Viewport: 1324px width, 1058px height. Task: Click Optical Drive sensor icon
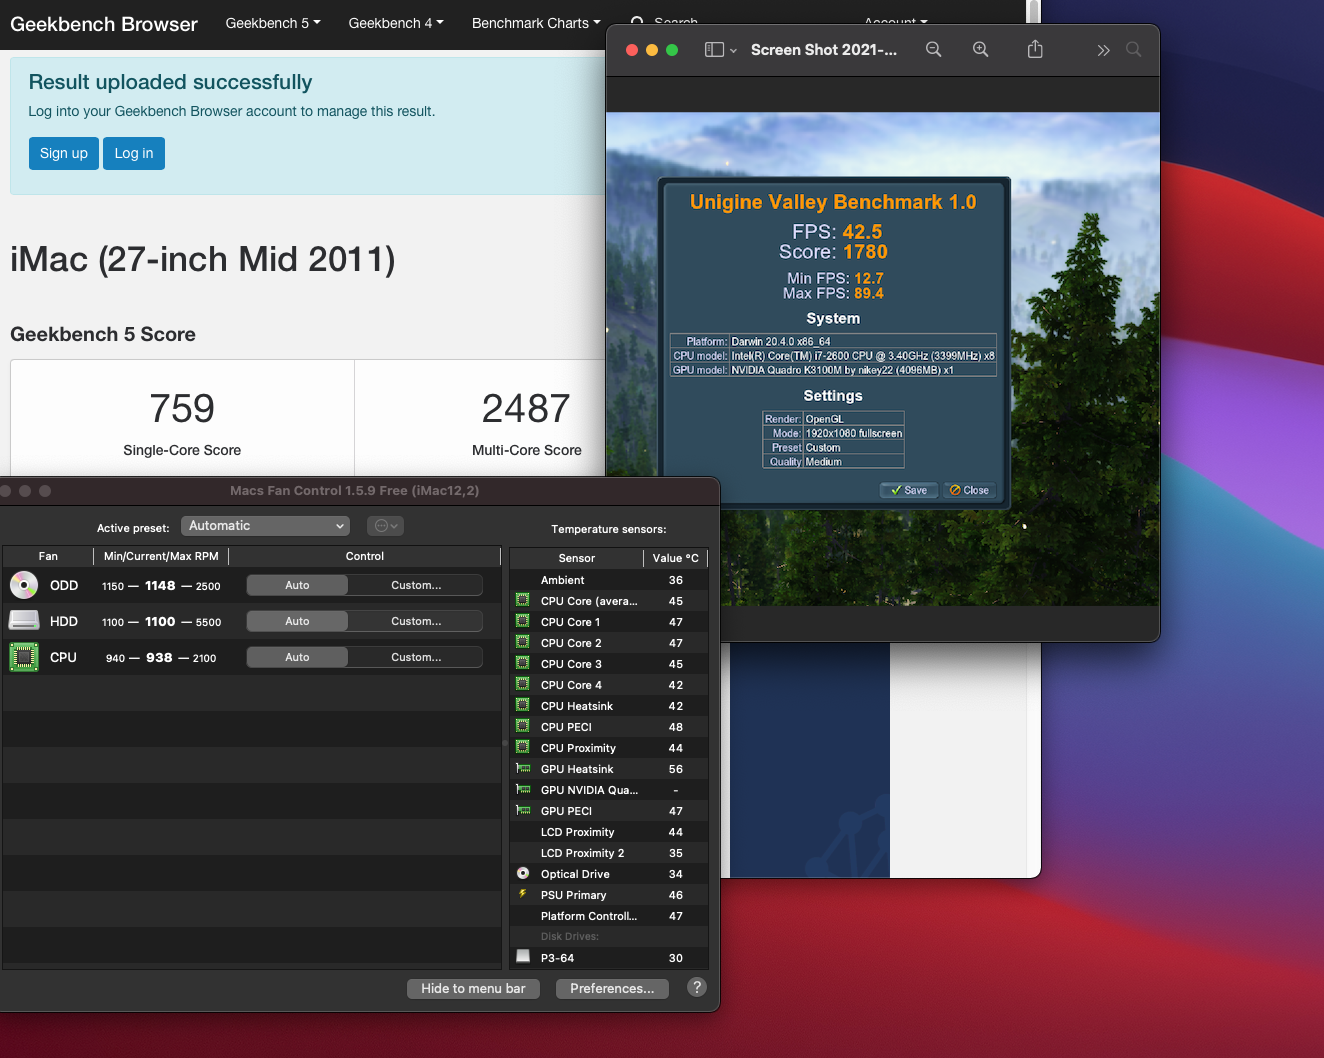point(522,873)
